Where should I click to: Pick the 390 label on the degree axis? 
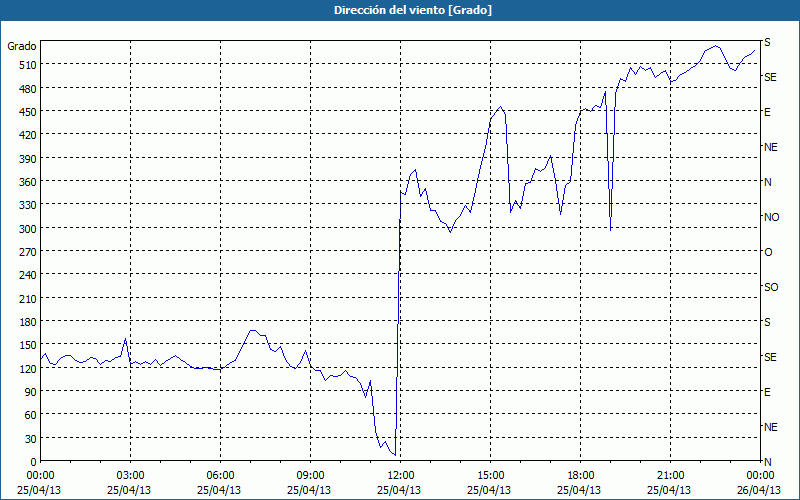(x=29, y=159)
